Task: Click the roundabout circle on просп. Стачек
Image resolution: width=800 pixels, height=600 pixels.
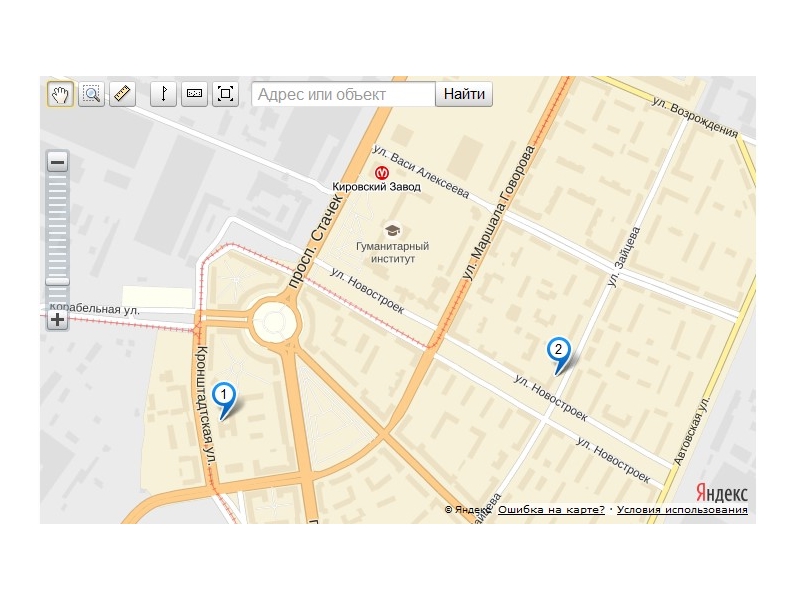Action: (x=274, y=321)
